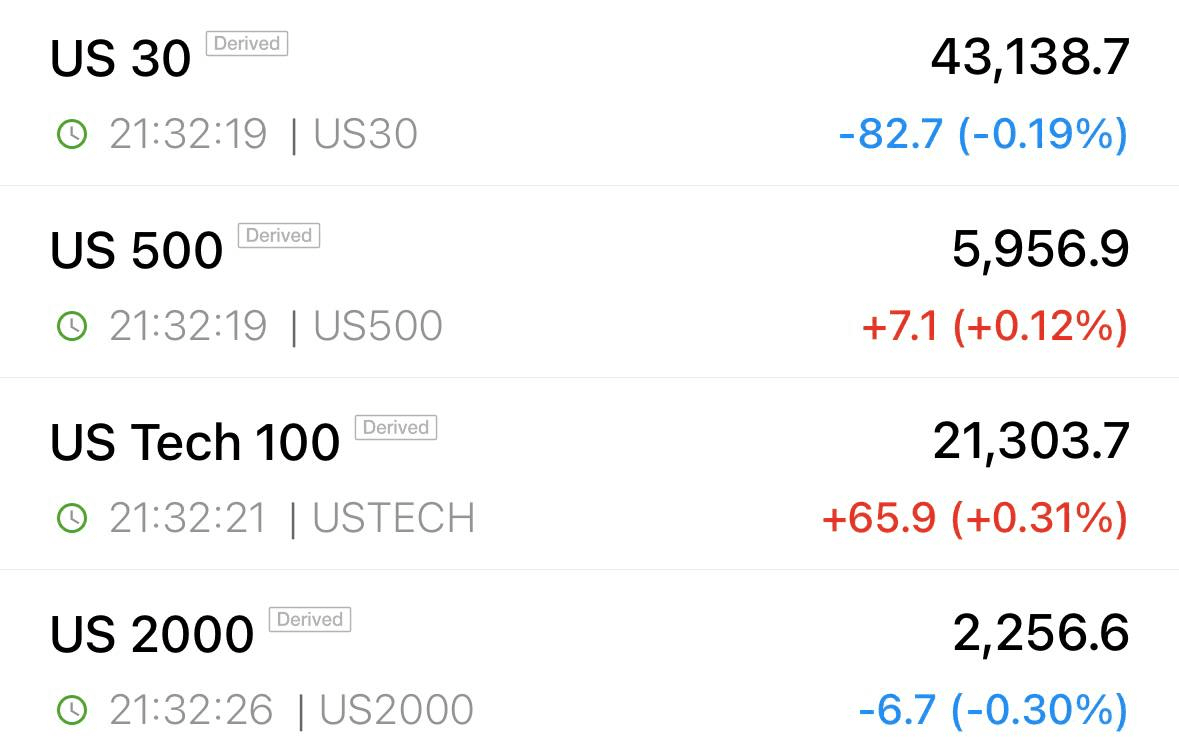Click the clock icon in US 2000 row
Image resolution: width=1179 pixels, height=748 pixels.
click(72, 710)
